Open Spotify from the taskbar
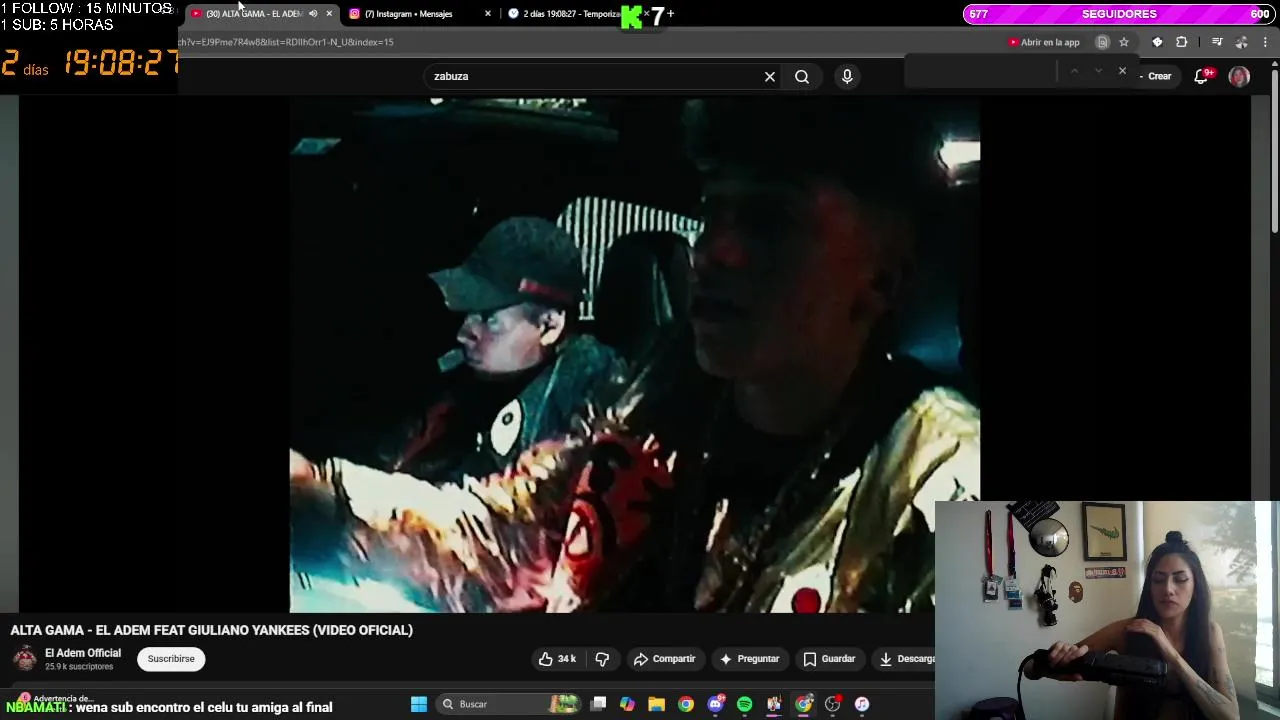 click(x=744, y=704)
